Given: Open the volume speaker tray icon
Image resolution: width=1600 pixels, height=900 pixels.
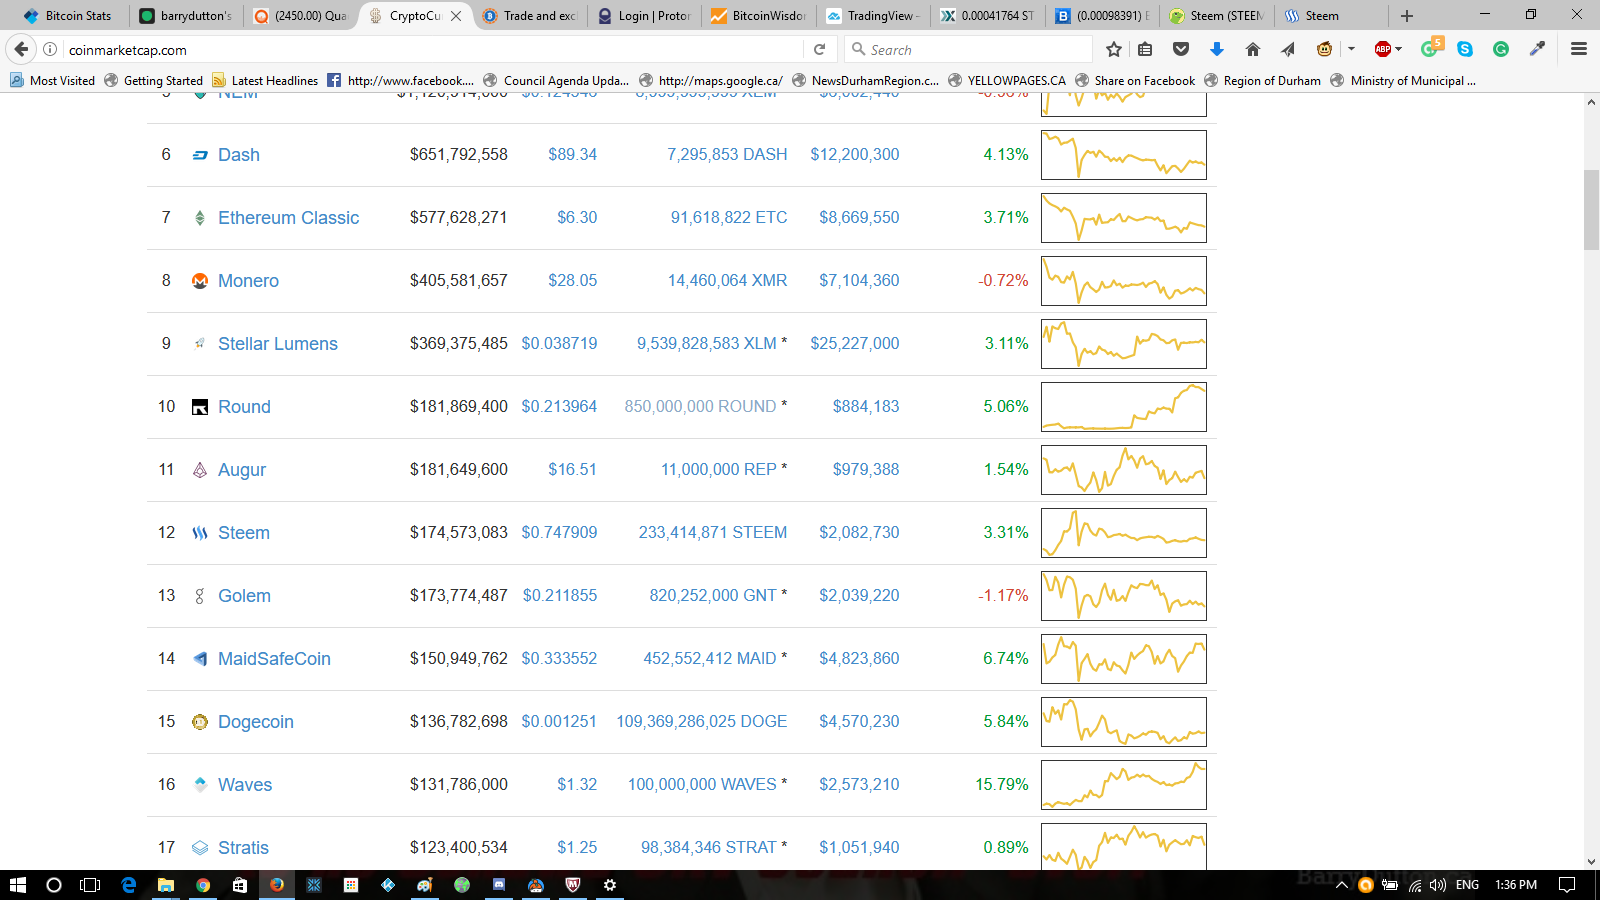Looking at the screenshot, I should pyautogui.click(x=1438, y=885).
